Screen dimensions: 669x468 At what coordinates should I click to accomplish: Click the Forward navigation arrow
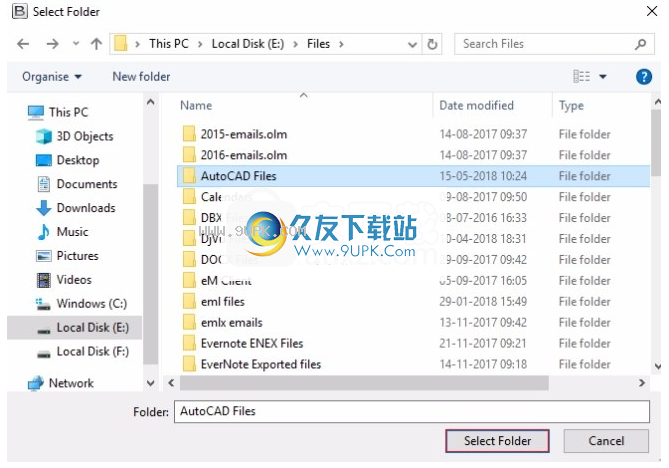tap(52, 44)
